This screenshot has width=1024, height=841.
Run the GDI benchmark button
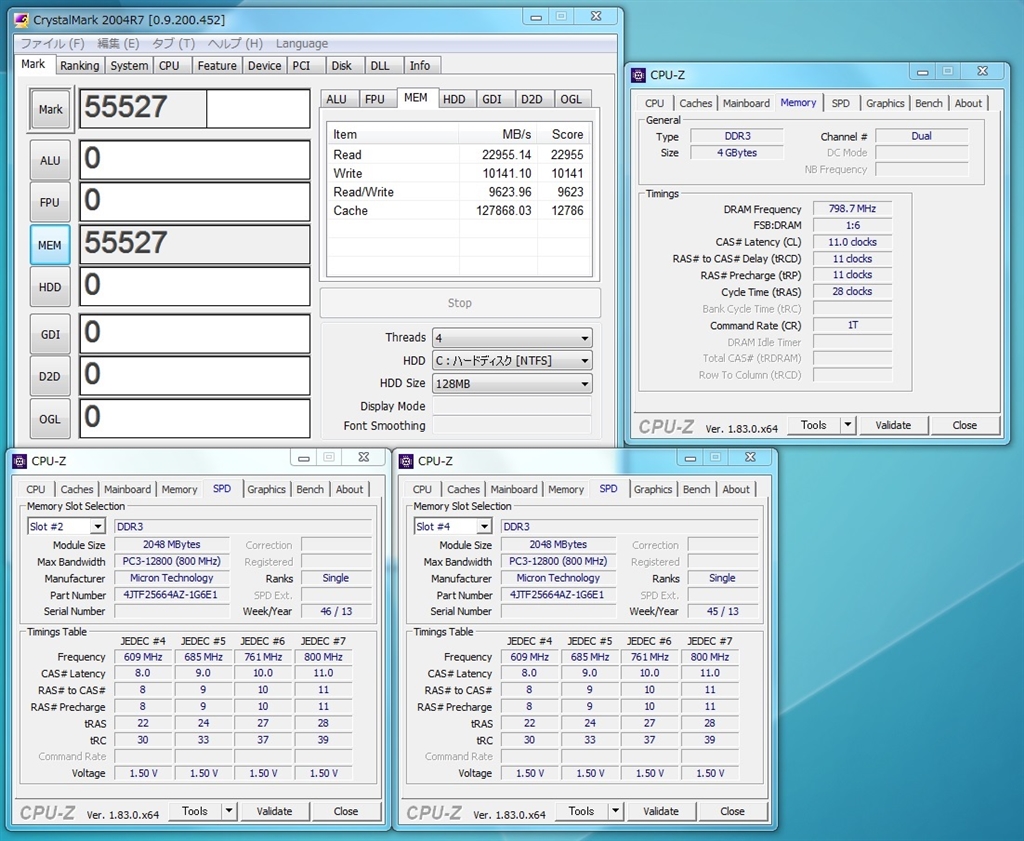click(x=50, y=334)
